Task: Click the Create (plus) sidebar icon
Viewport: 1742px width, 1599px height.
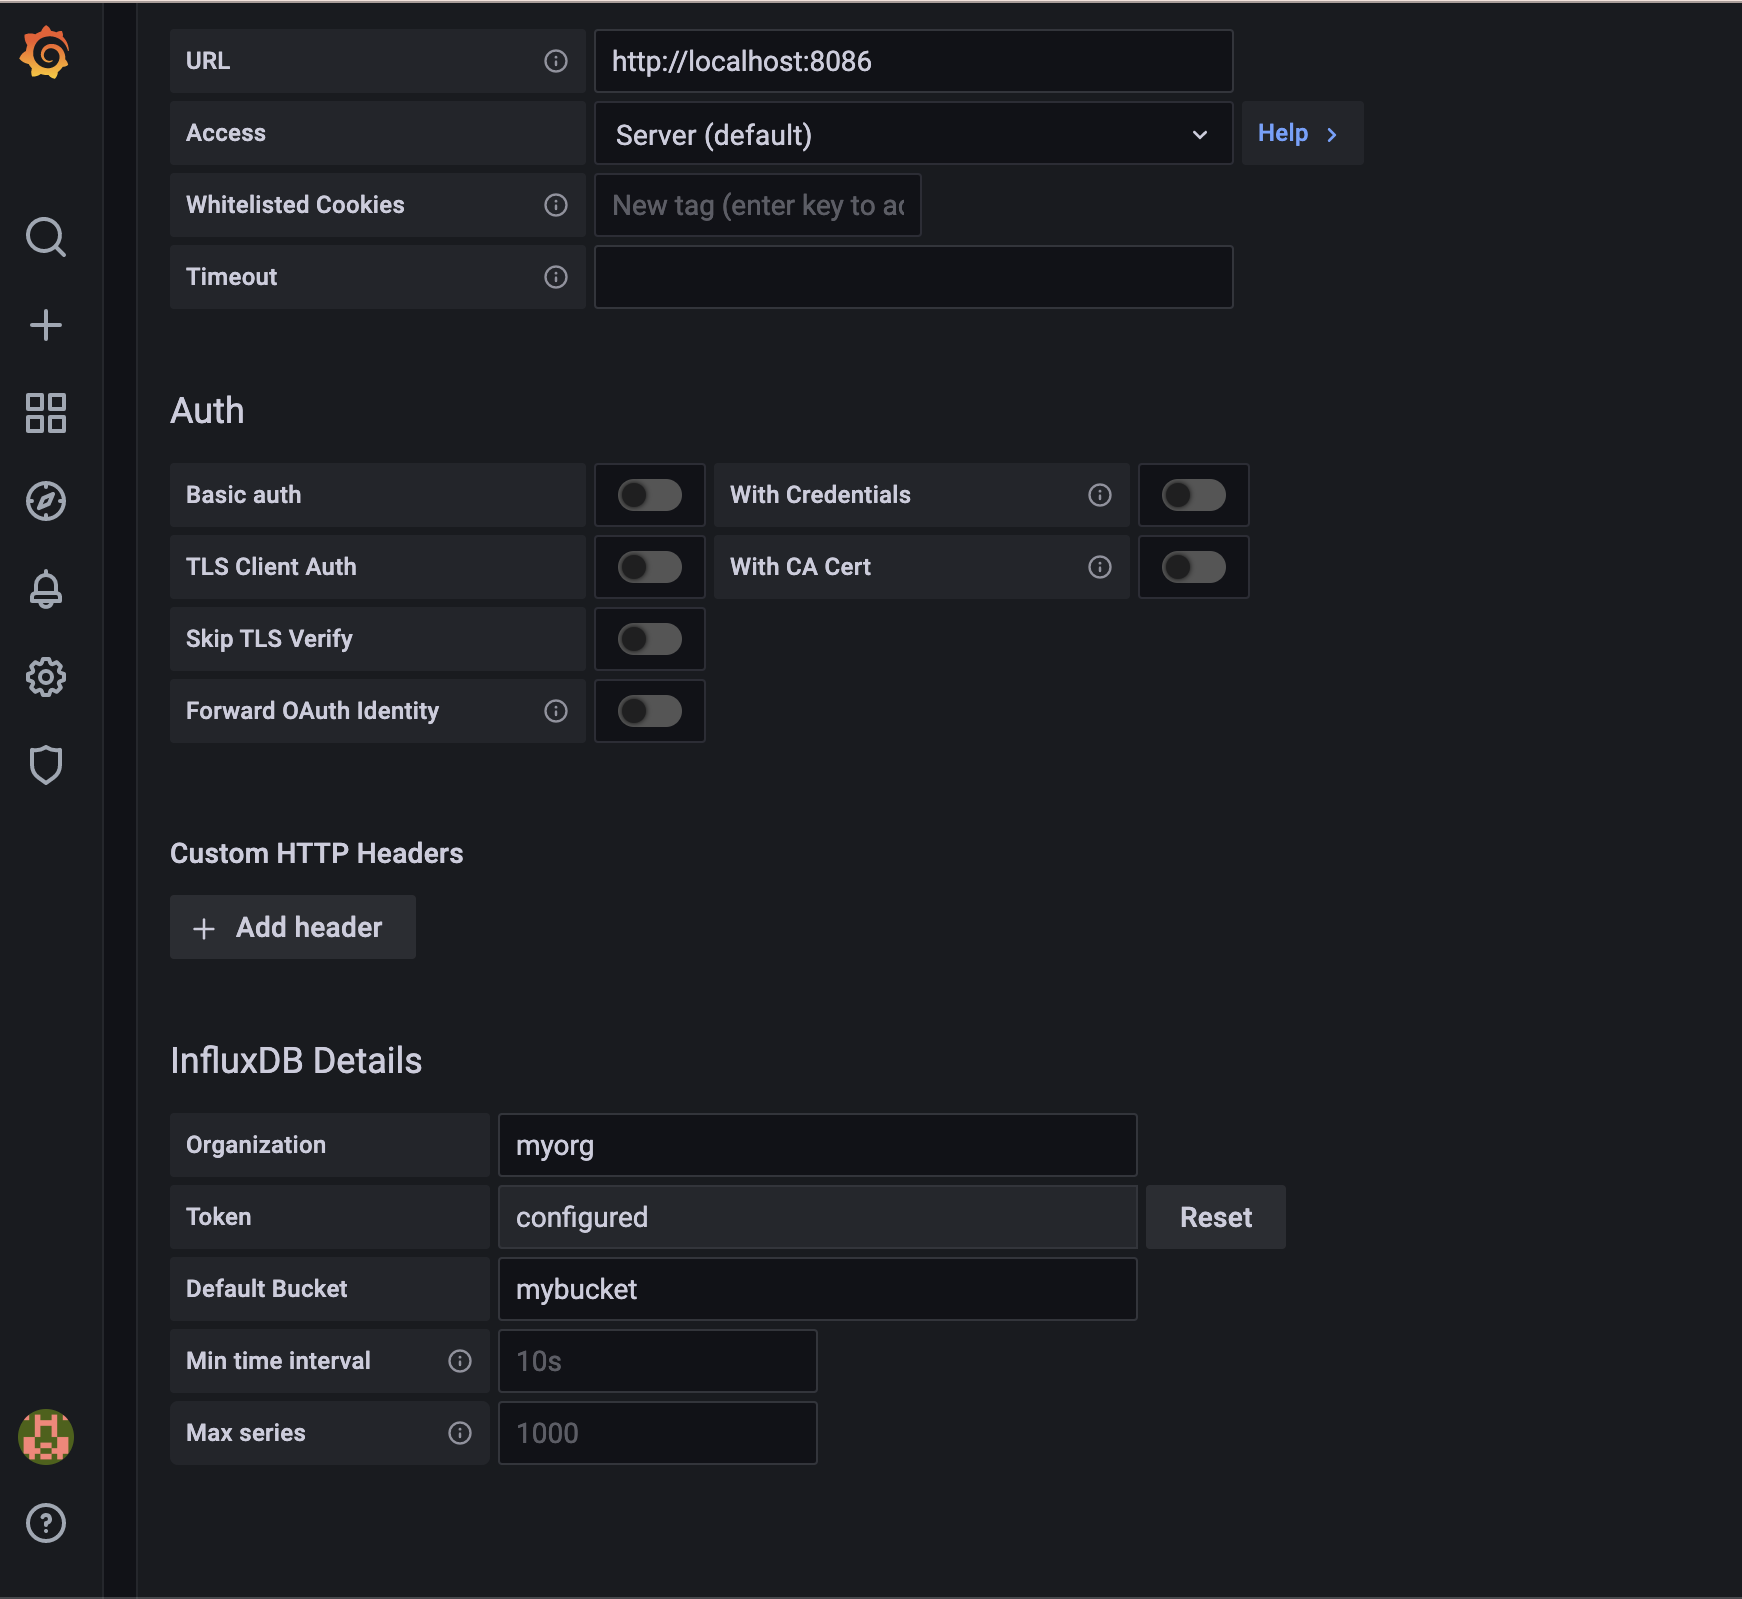Action: coord(46,324)
